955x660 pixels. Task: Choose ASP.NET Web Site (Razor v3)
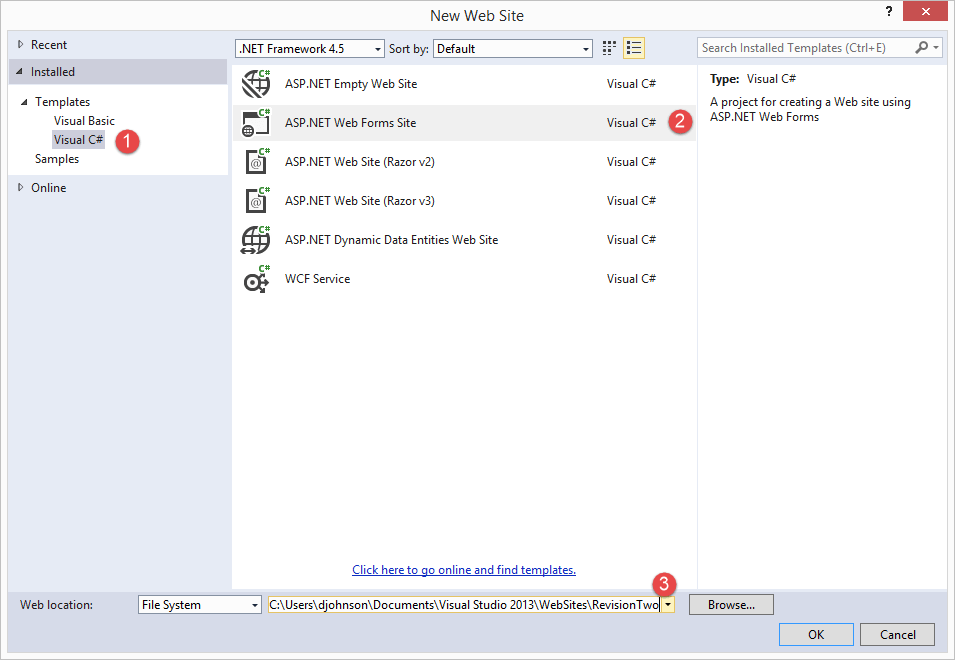[x=464, y=201]
